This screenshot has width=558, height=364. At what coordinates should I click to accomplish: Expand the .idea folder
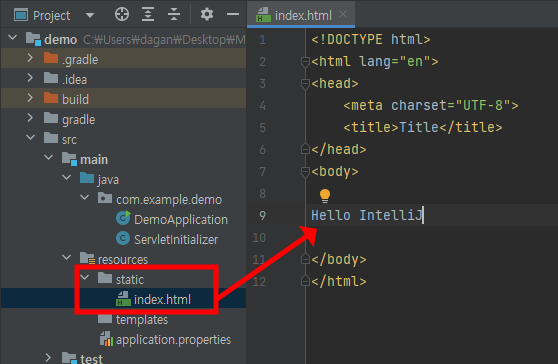30,78
